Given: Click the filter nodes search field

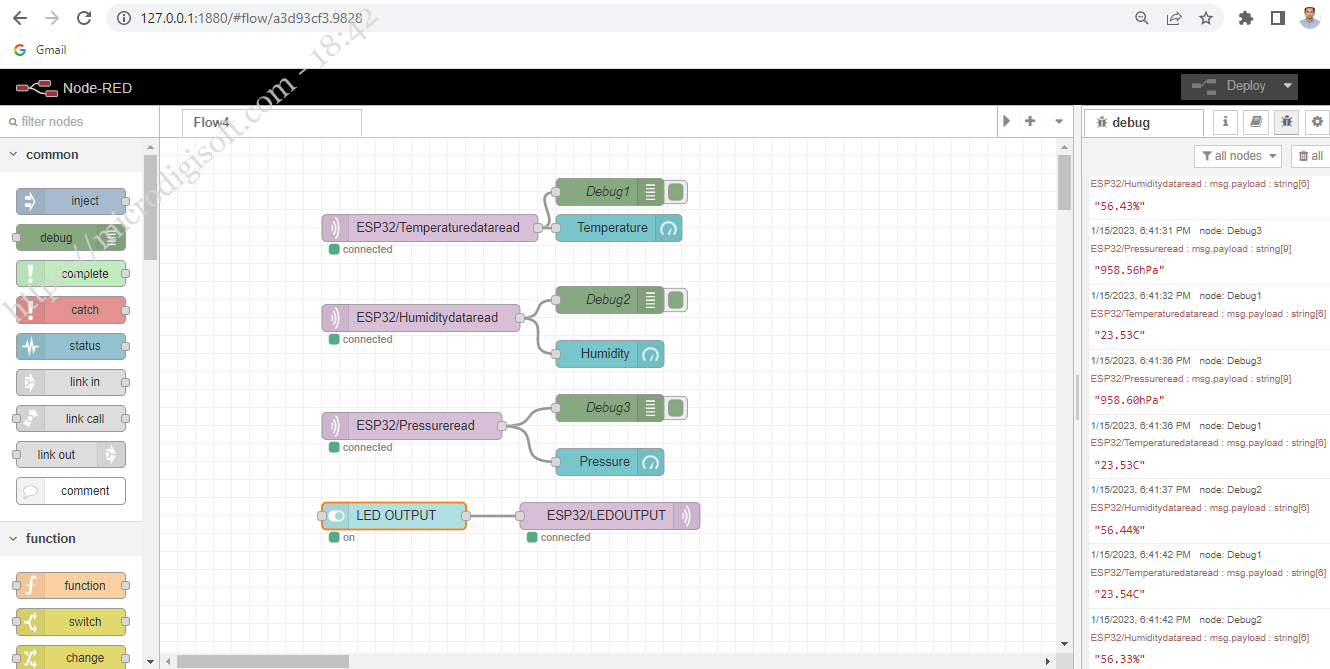Looking at the screenshot, I should click(70, 120).
